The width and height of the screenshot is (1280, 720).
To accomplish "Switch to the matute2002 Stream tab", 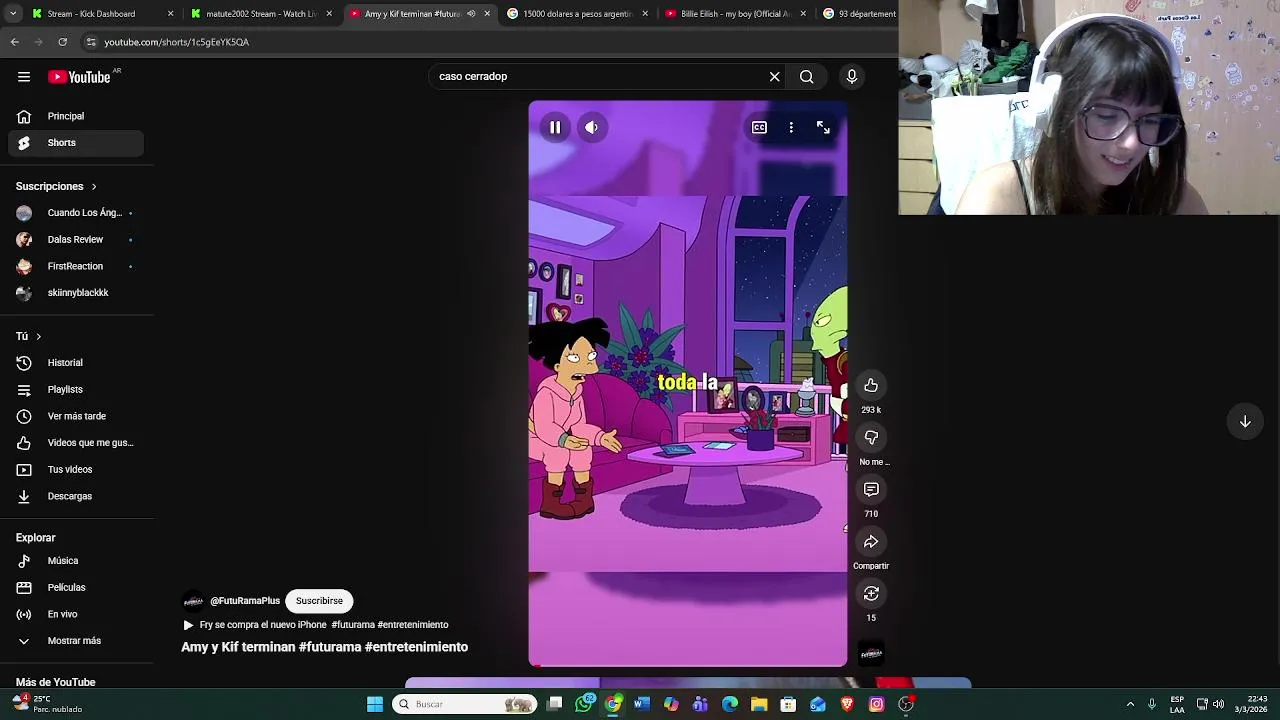I will (262, 14).
